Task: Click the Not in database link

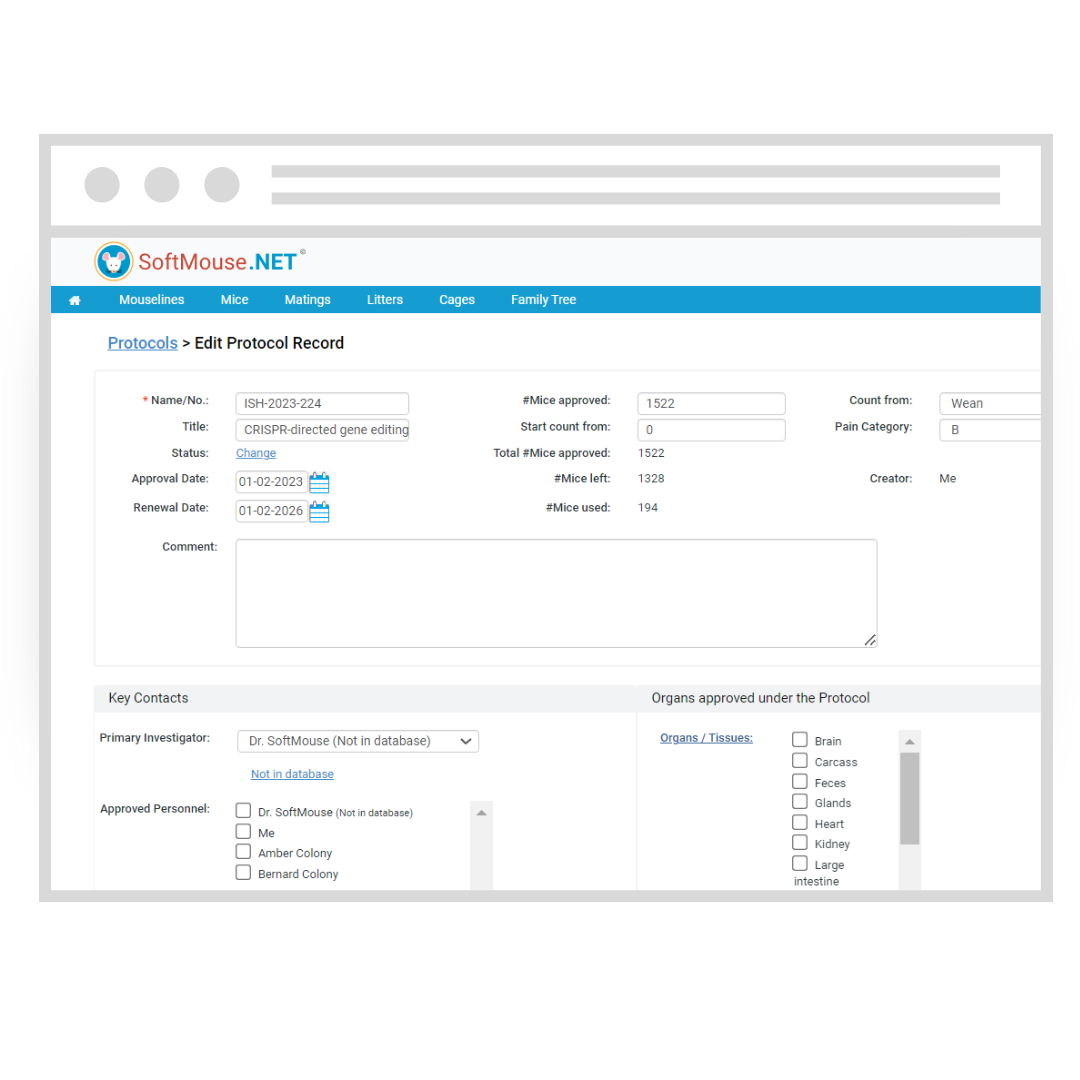Action: click(292, 774)
